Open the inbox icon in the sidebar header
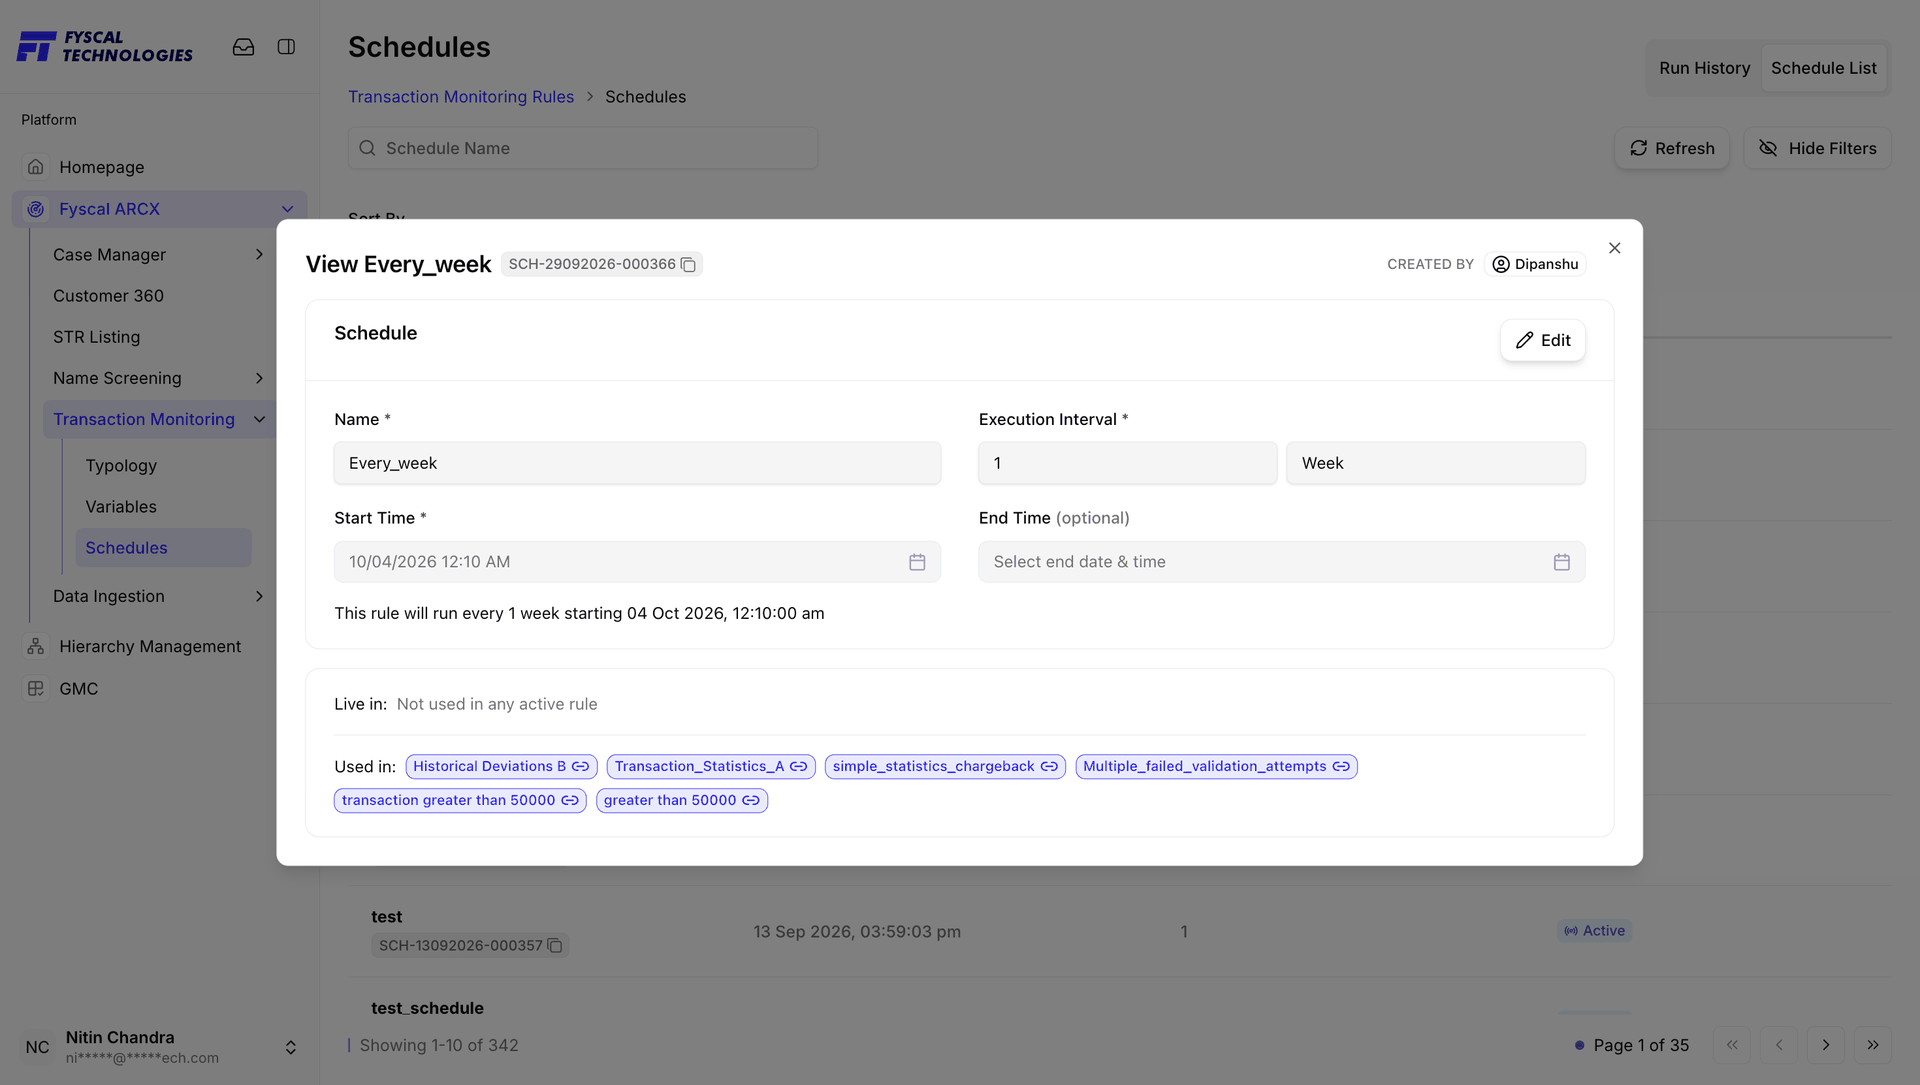Image resolution: width=1920 pixels, height=1085 pixels. tap(243, 47)
